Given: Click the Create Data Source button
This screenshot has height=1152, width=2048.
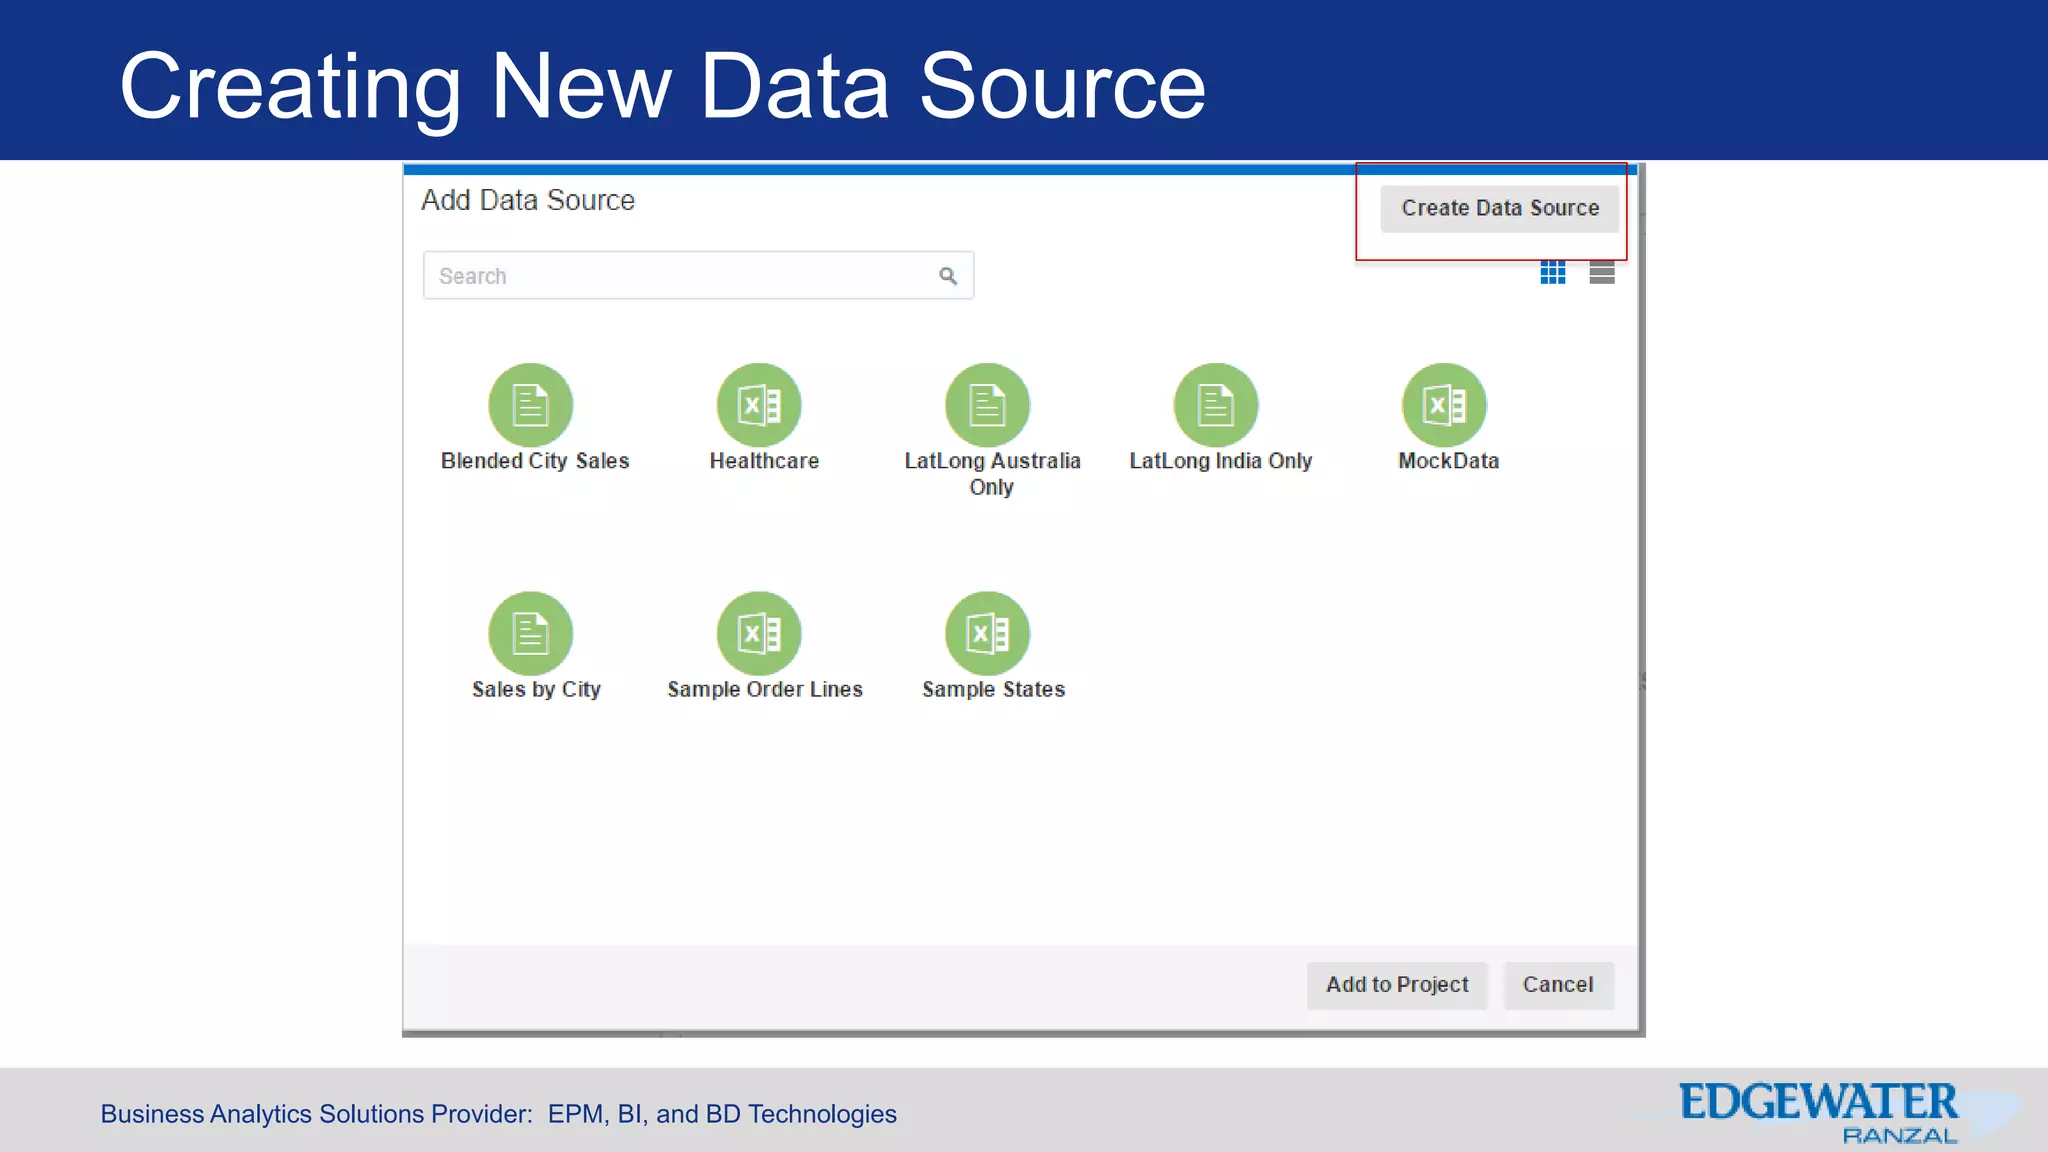Looking at the screenshot, I should [x=1500, y=208].
